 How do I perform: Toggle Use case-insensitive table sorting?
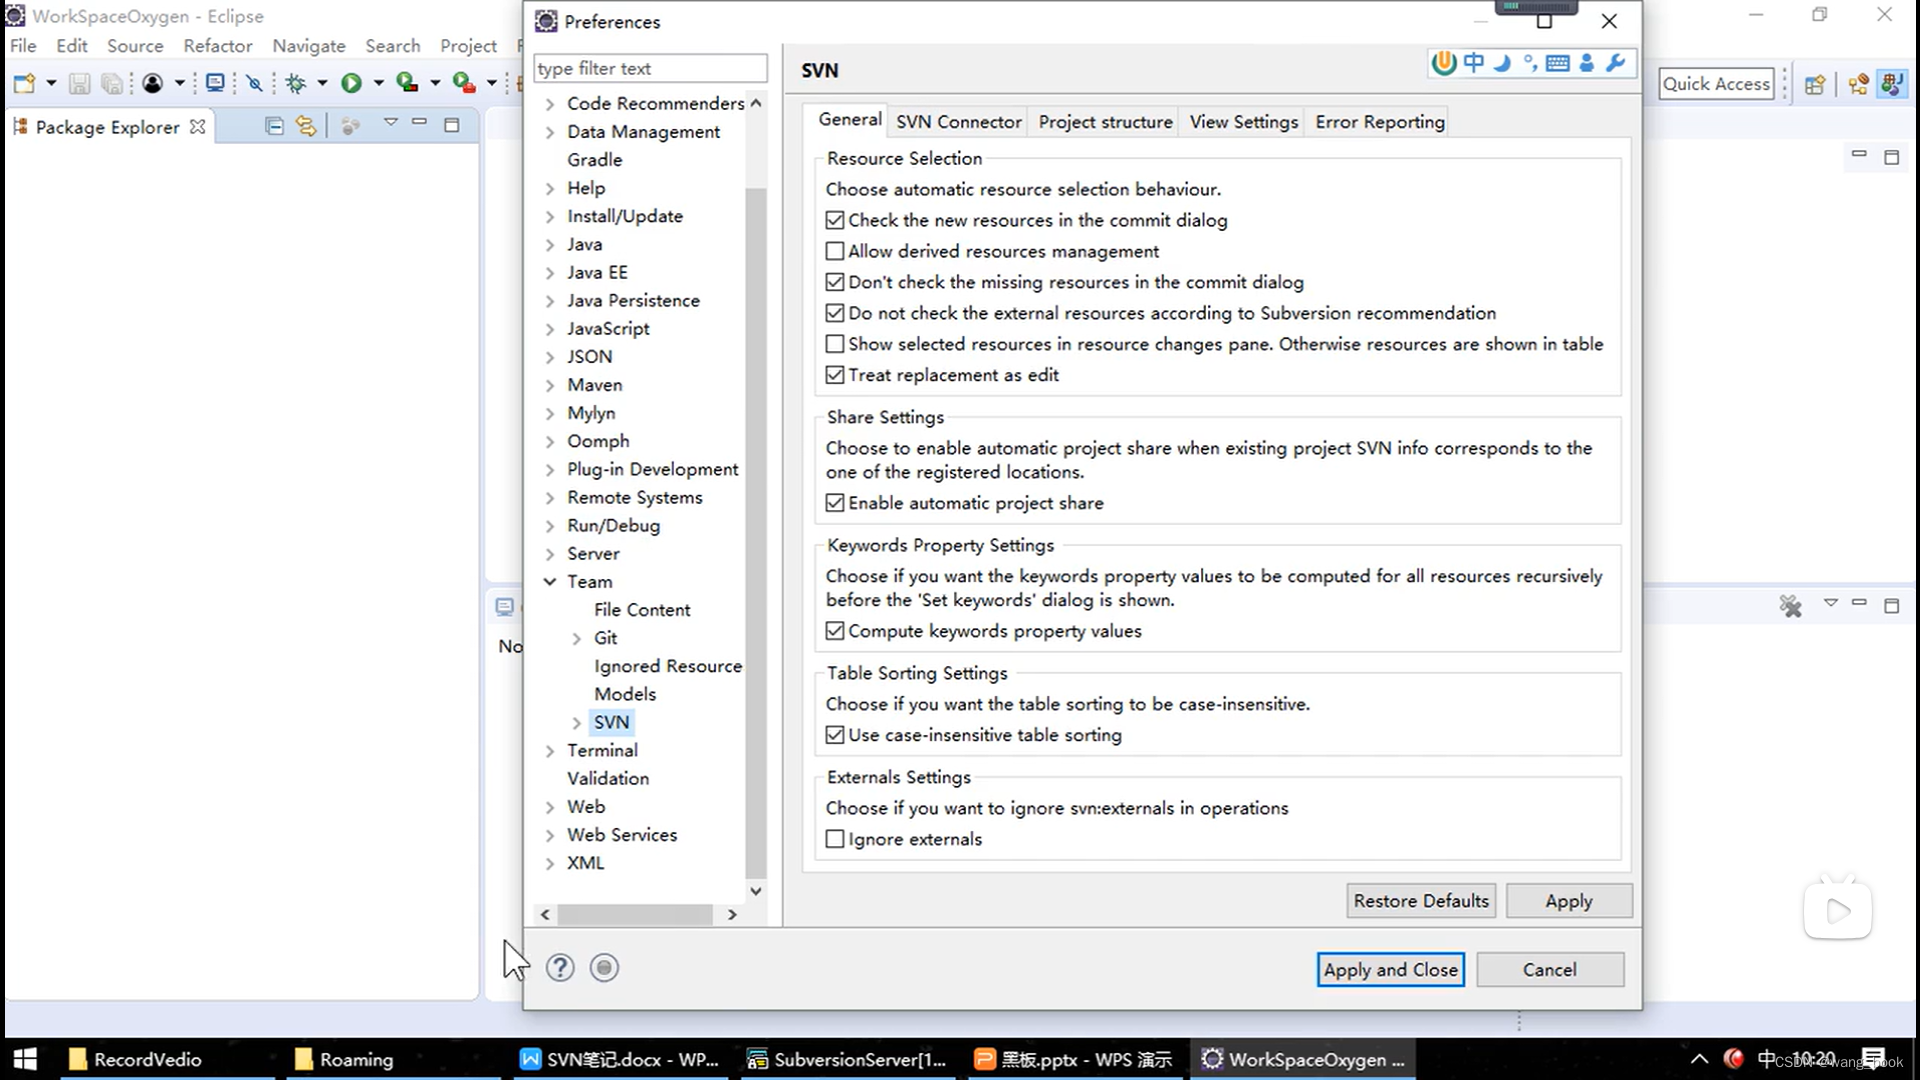click(835, 735)
